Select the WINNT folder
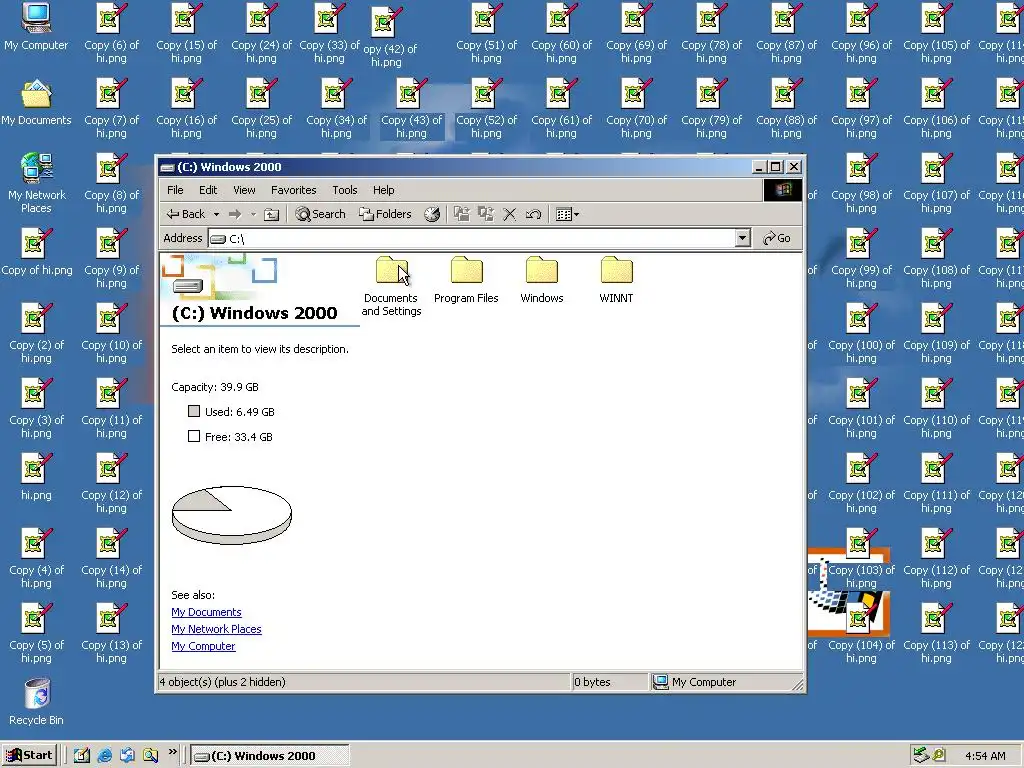Viewport: 1024px width, 768px height. tap(616, 280)
